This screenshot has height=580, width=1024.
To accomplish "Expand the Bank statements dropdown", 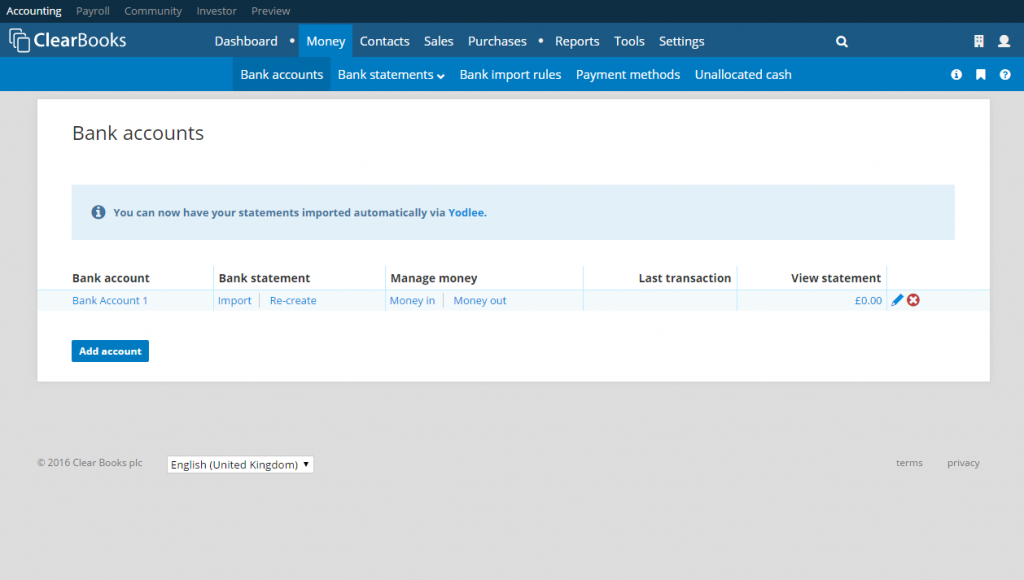I will click(391, 74).
